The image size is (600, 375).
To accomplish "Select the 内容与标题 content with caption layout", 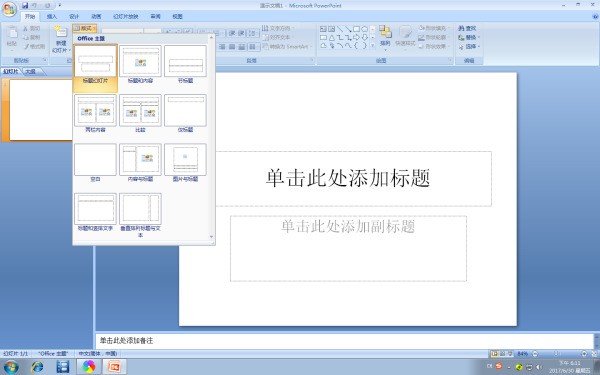I will click(x=140, y=163).
